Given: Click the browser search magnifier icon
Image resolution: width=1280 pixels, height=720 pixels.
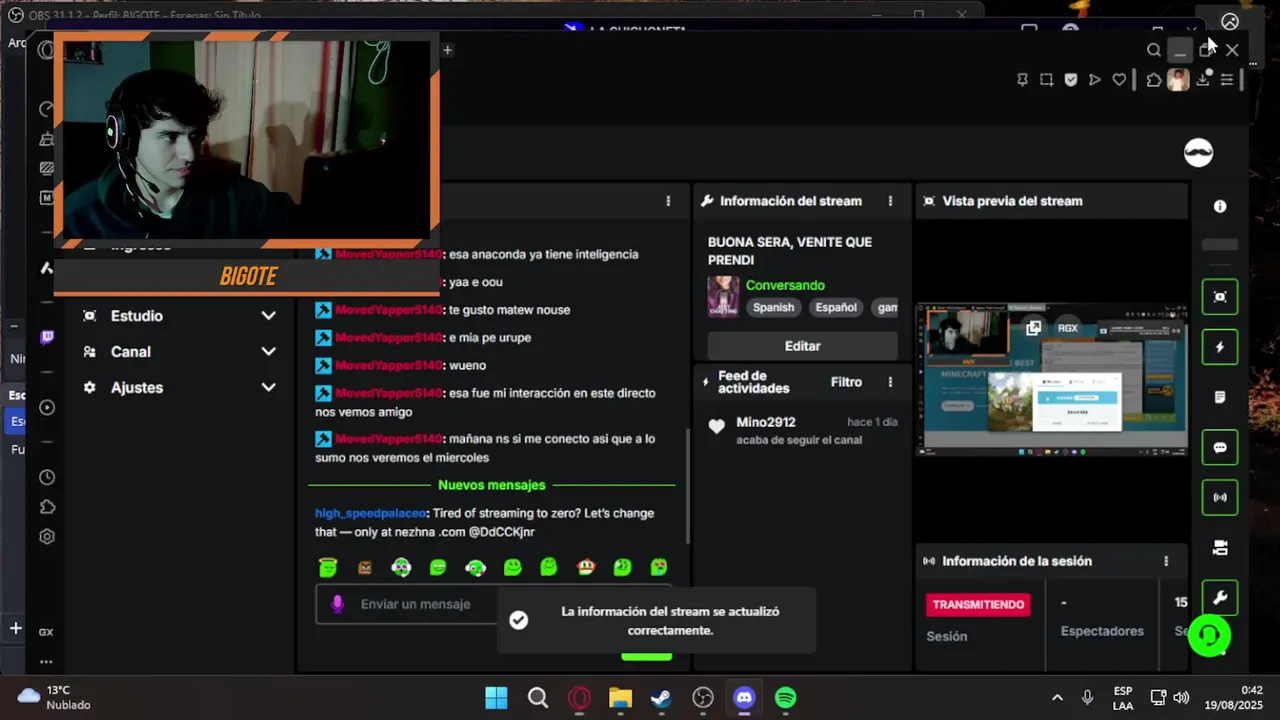Looking at the screenshot, I should pyautogui.click(x=1154, y=50).
